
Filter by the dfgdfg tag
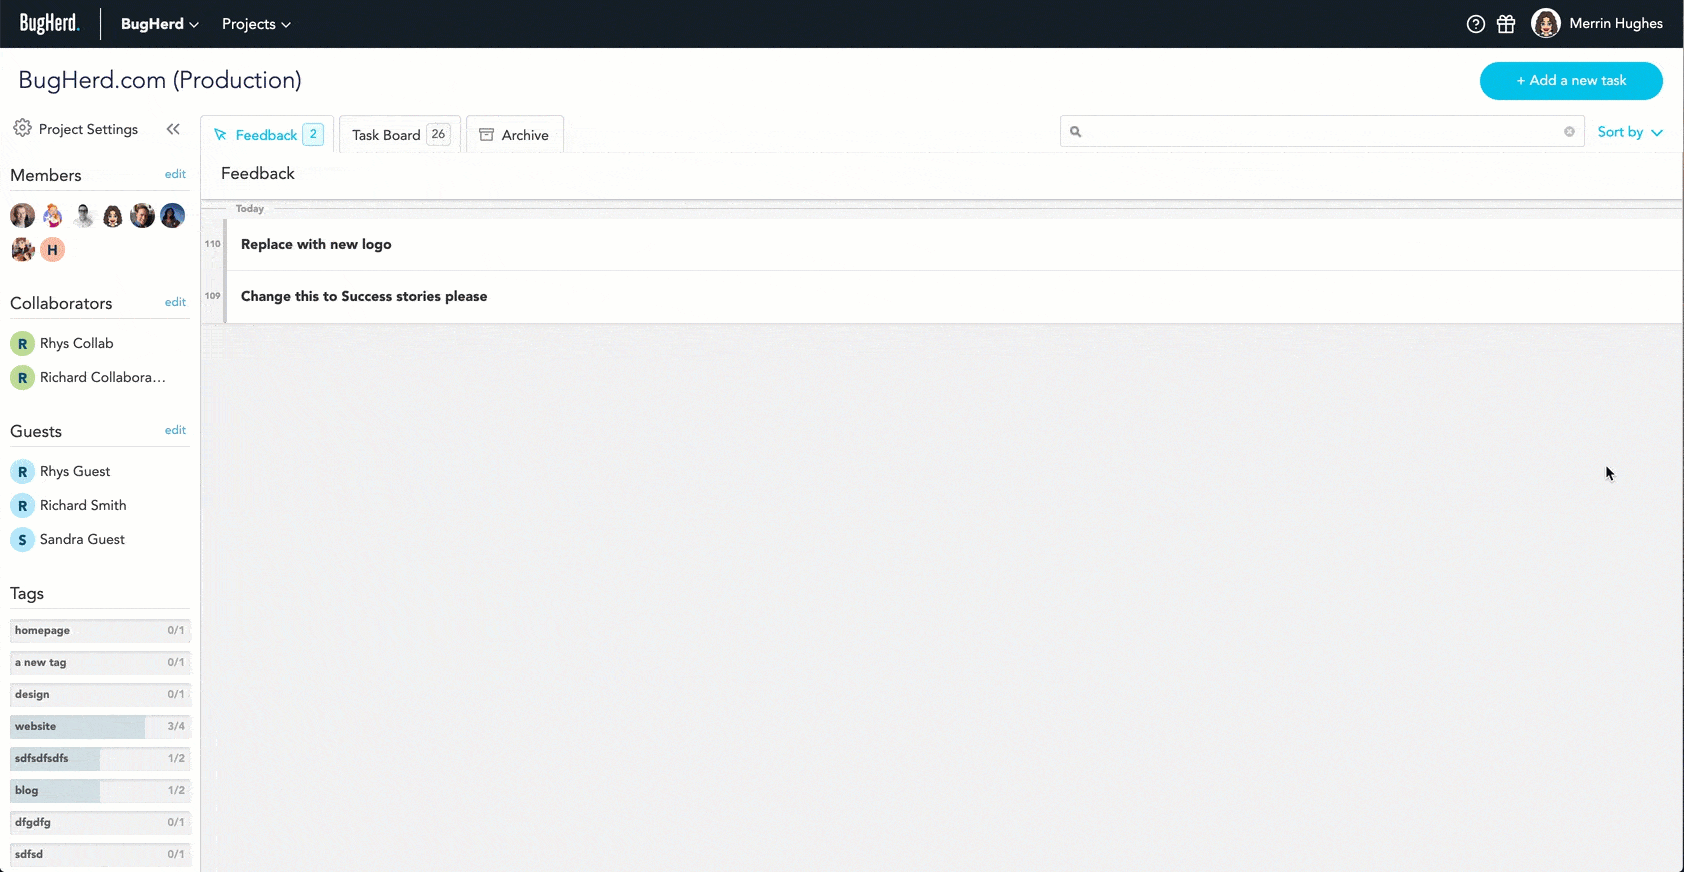100,823
